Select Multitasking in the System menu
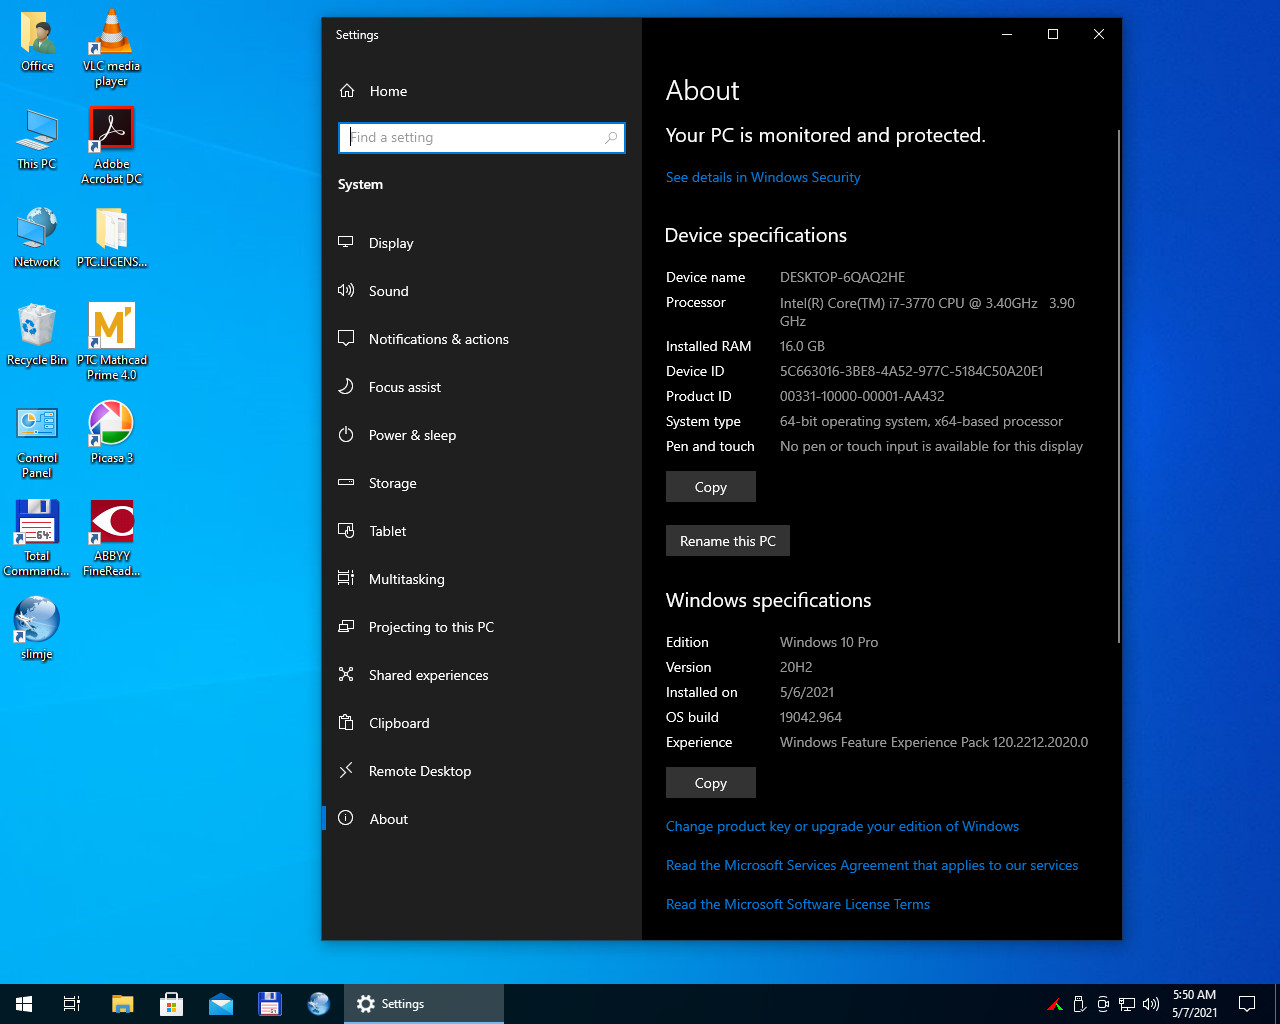Image resolution: width=1280 pixels, height=1024 pixels. 406,579
